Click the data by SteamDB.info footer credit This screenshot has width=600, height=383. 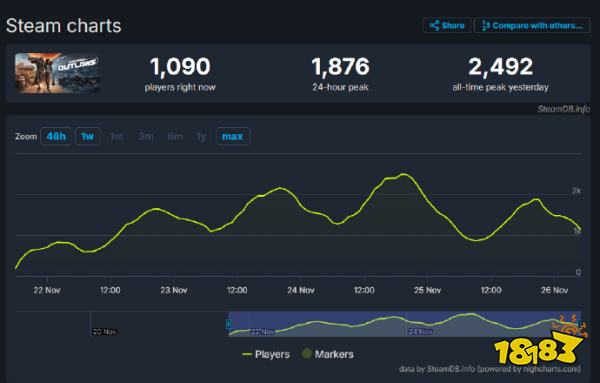pos(489,369)
